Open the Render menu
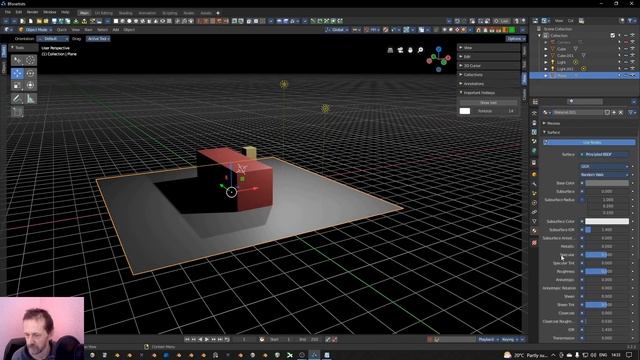640x360 pixels. [32, 12]
